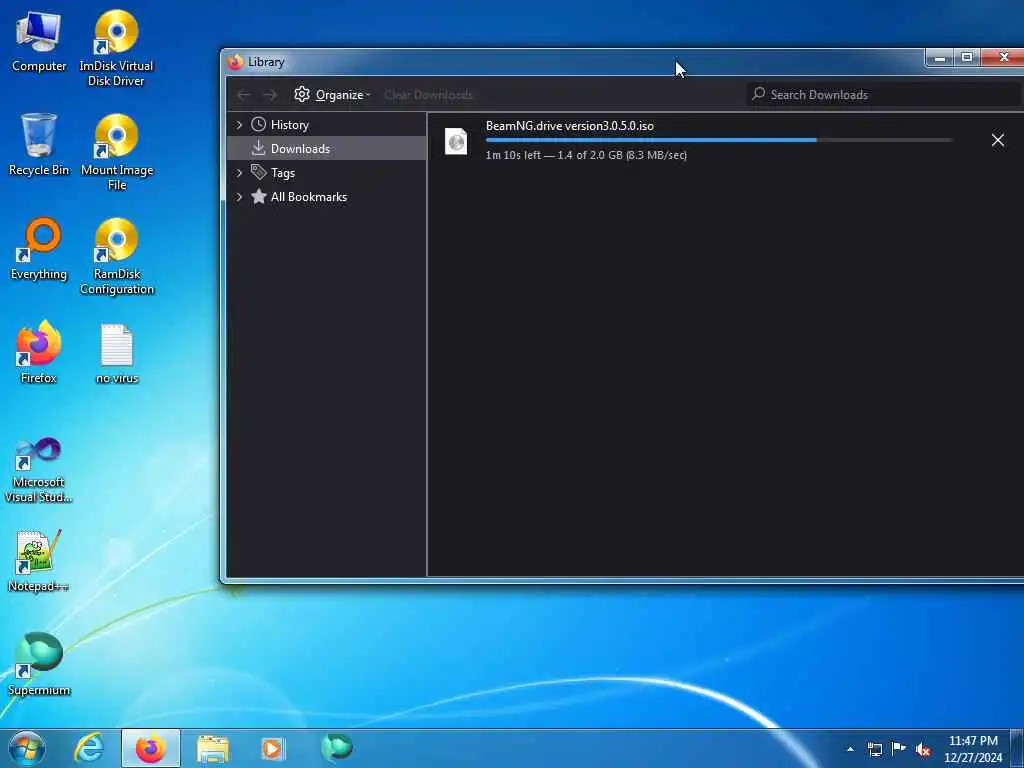This screenshot has width=1024, height=768.
Task: Expand the History tree node
Action: (239, 125)
